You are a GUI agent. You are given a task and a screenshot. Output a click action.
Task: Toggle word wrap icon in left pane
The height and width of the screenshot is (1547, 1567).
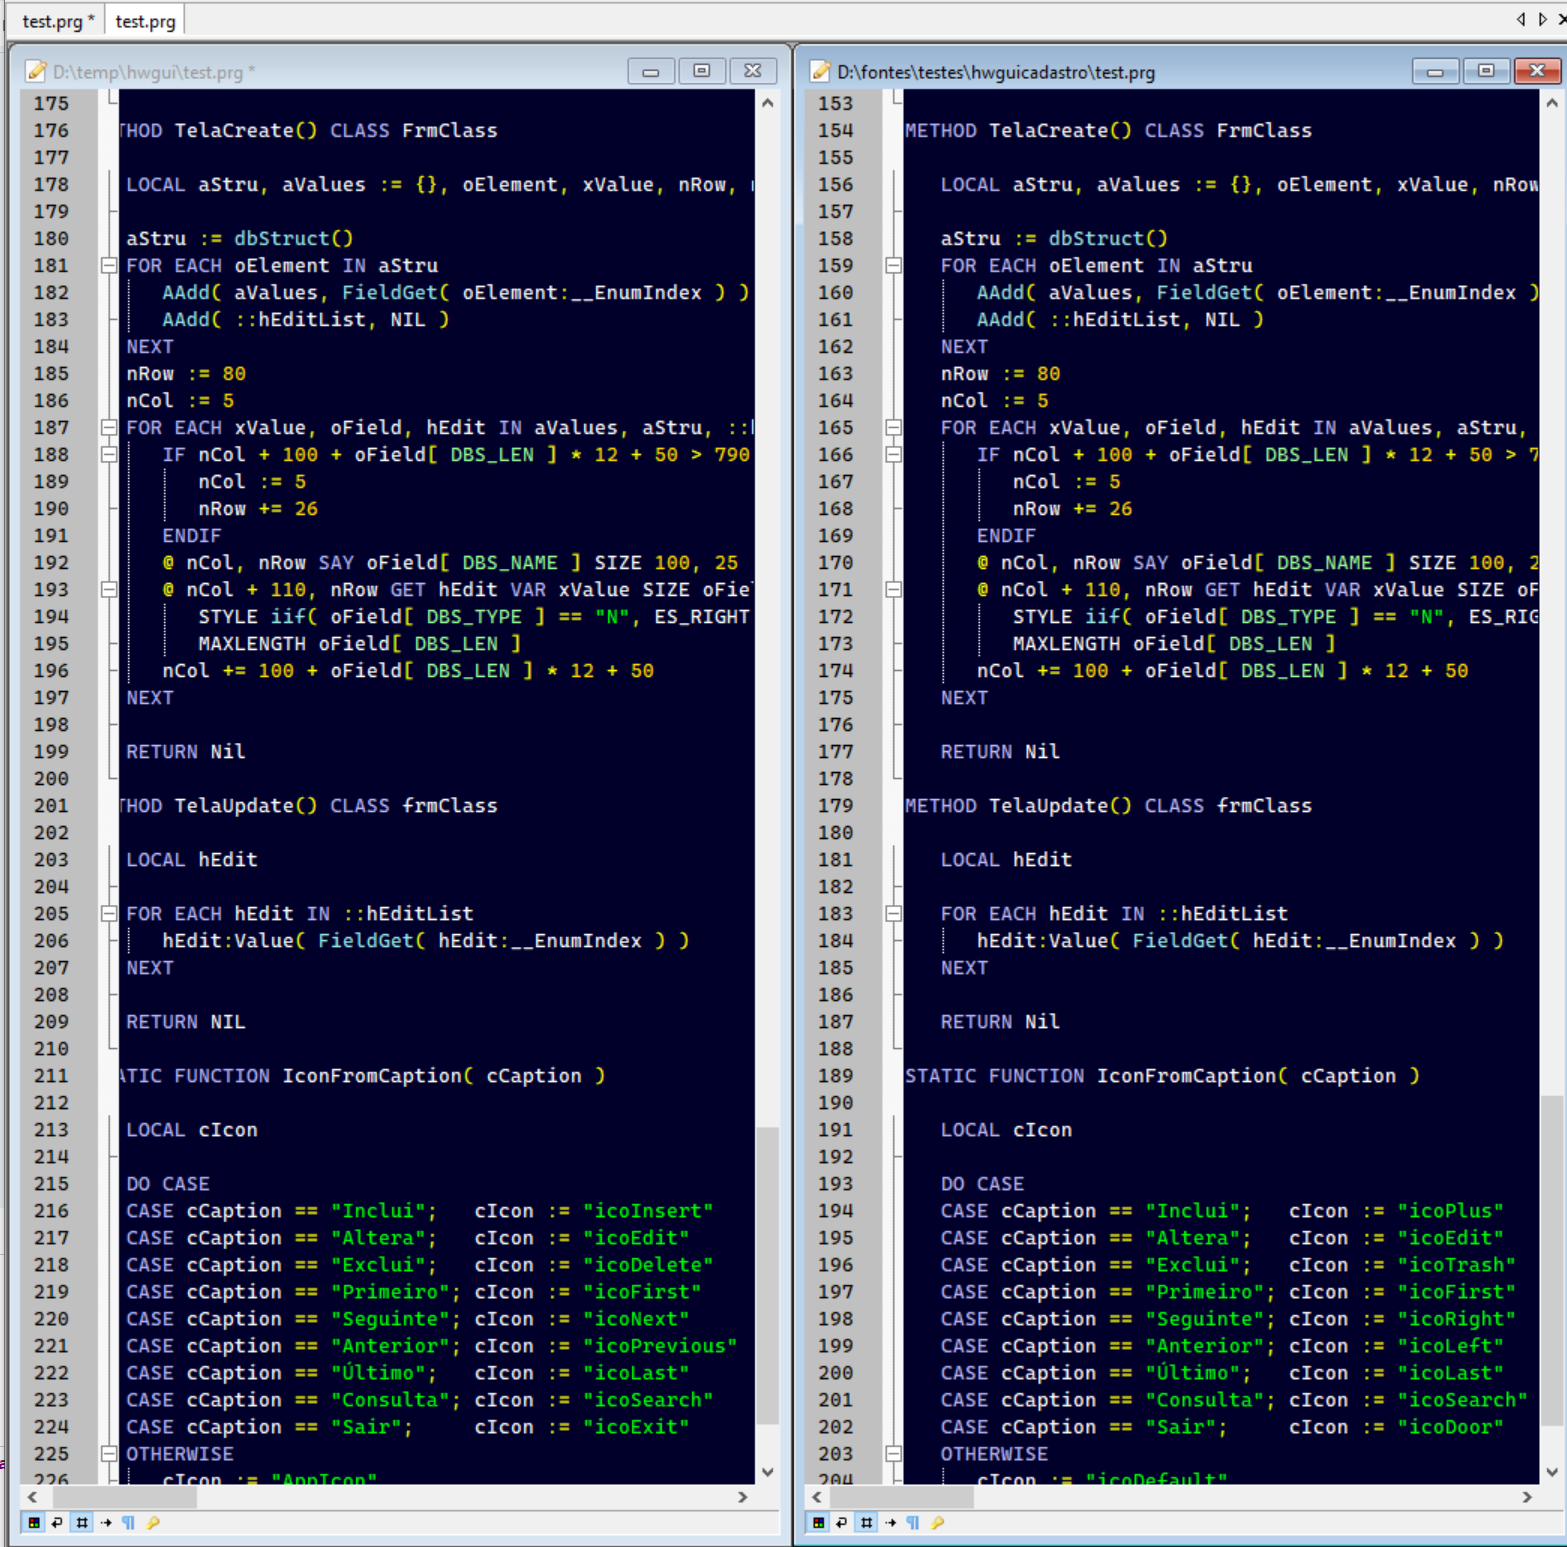(x=58, y=1522)
